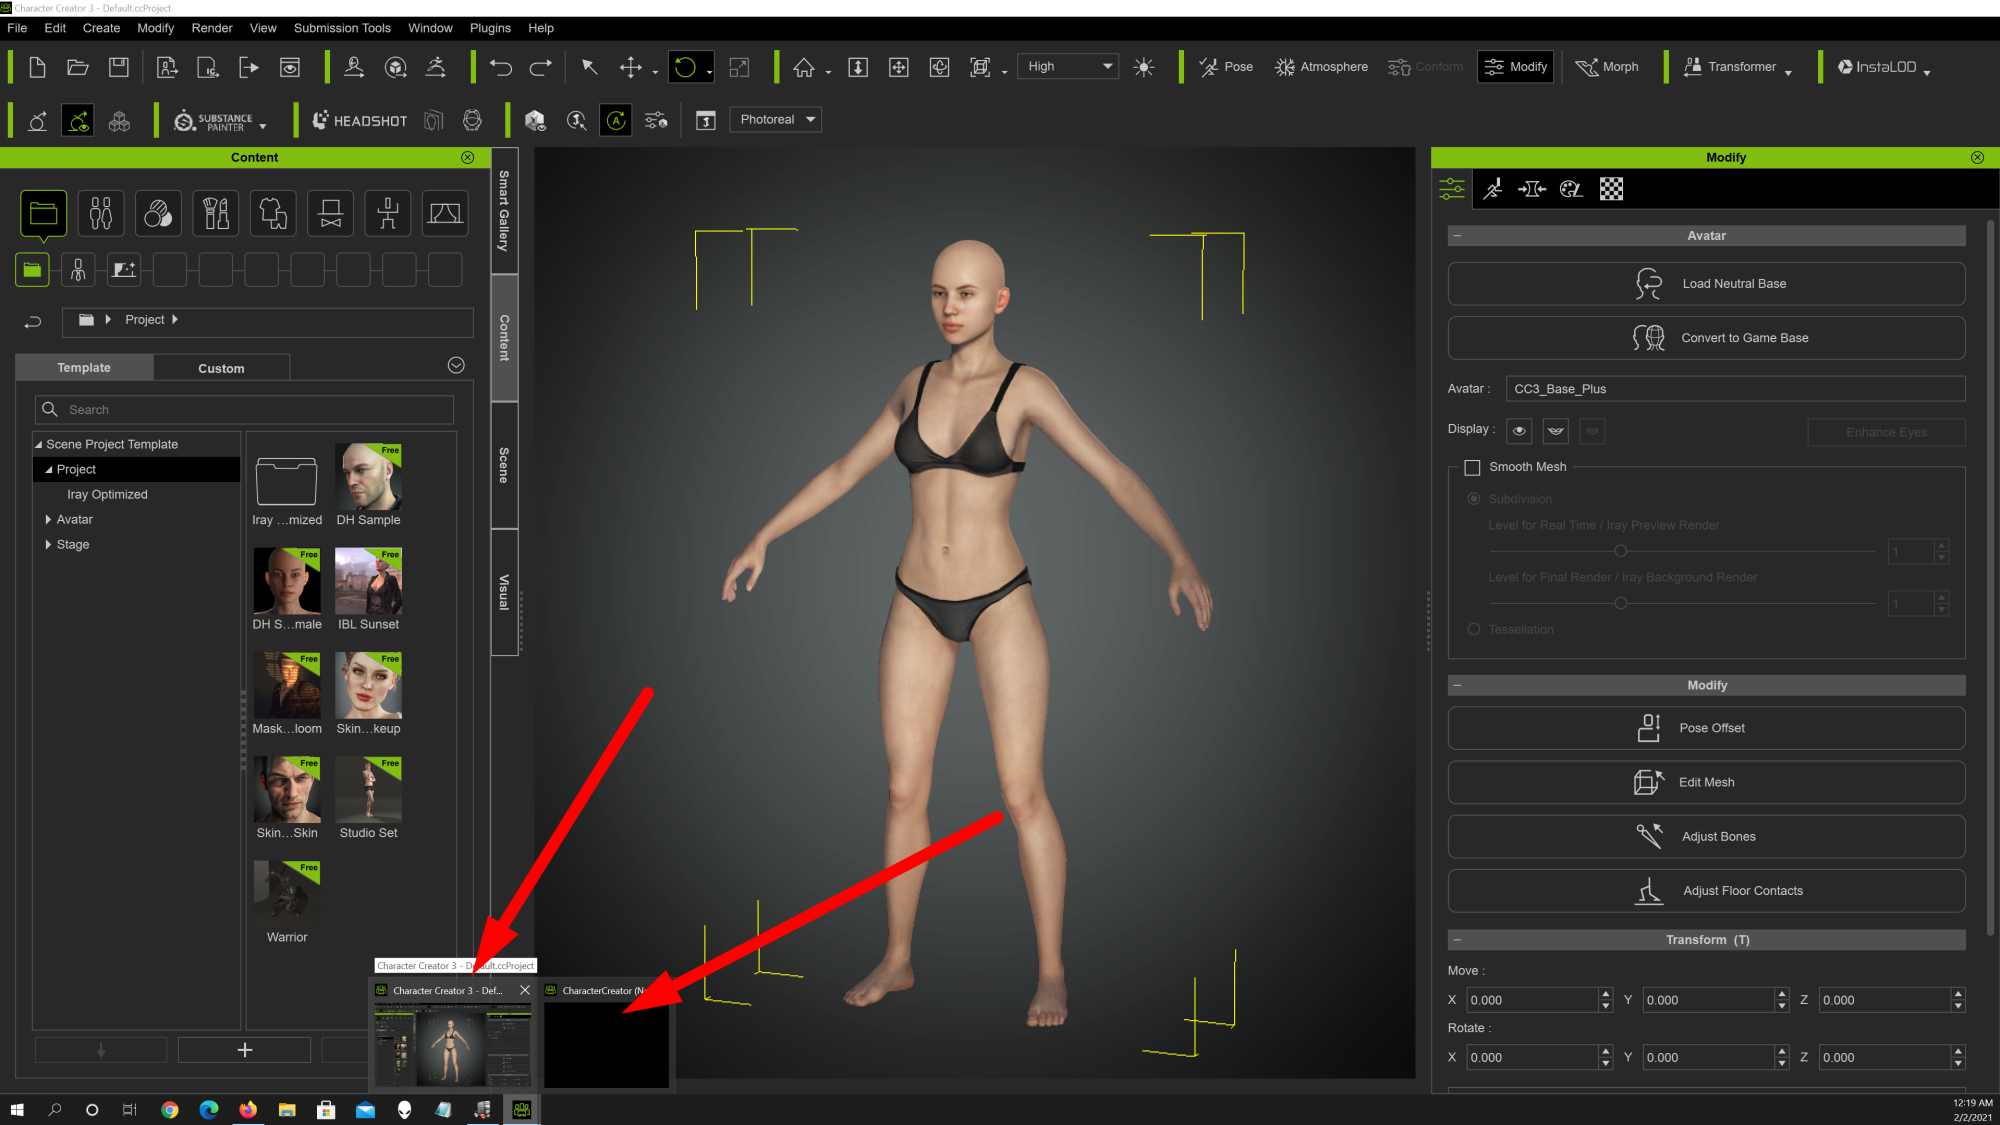
Task: Switch to the Custom content tab
Action: [x=221, y=368]
